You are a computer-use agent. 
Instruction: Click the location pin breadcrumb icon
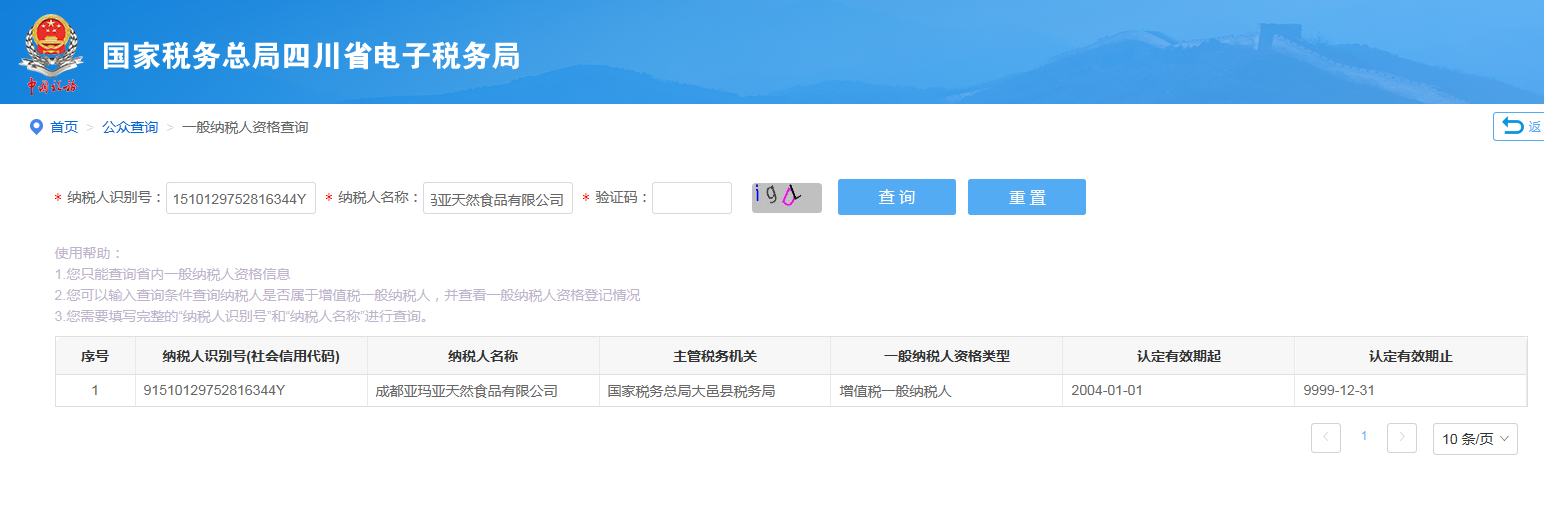coord(36,127)
